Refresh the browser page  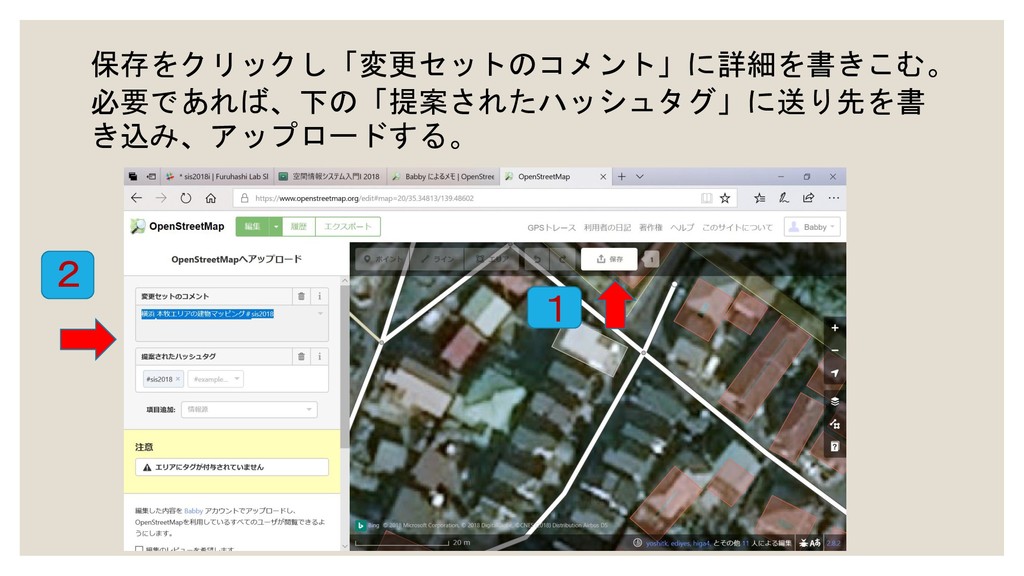[185, 198]
